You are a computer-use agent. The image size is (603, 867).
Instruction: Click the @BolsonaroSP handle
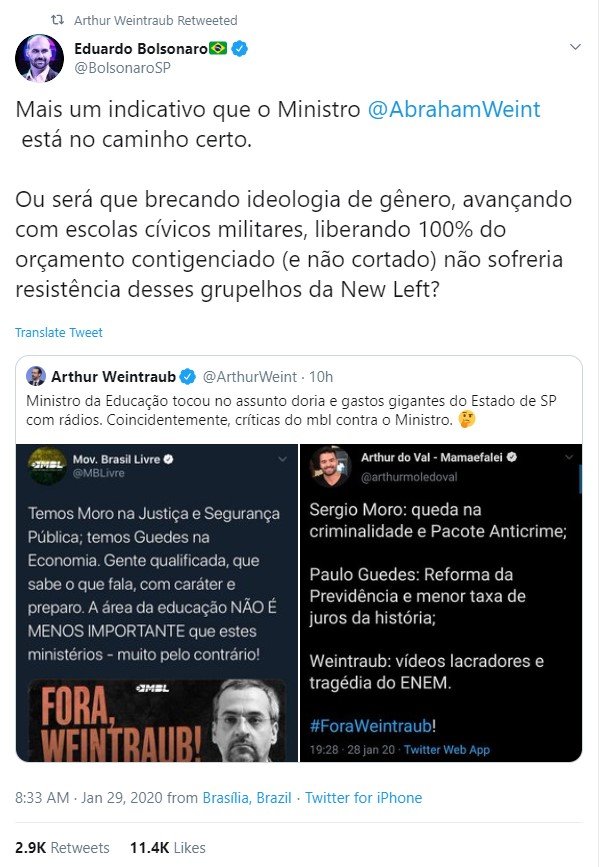tap(122, 68)
